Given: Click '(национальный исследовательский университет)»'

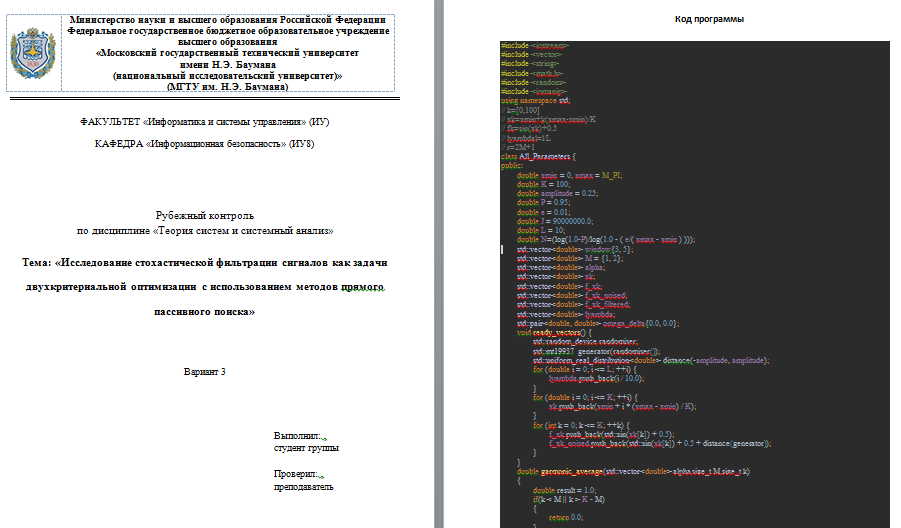Looking at the screenshot, I should pos(228,75).
